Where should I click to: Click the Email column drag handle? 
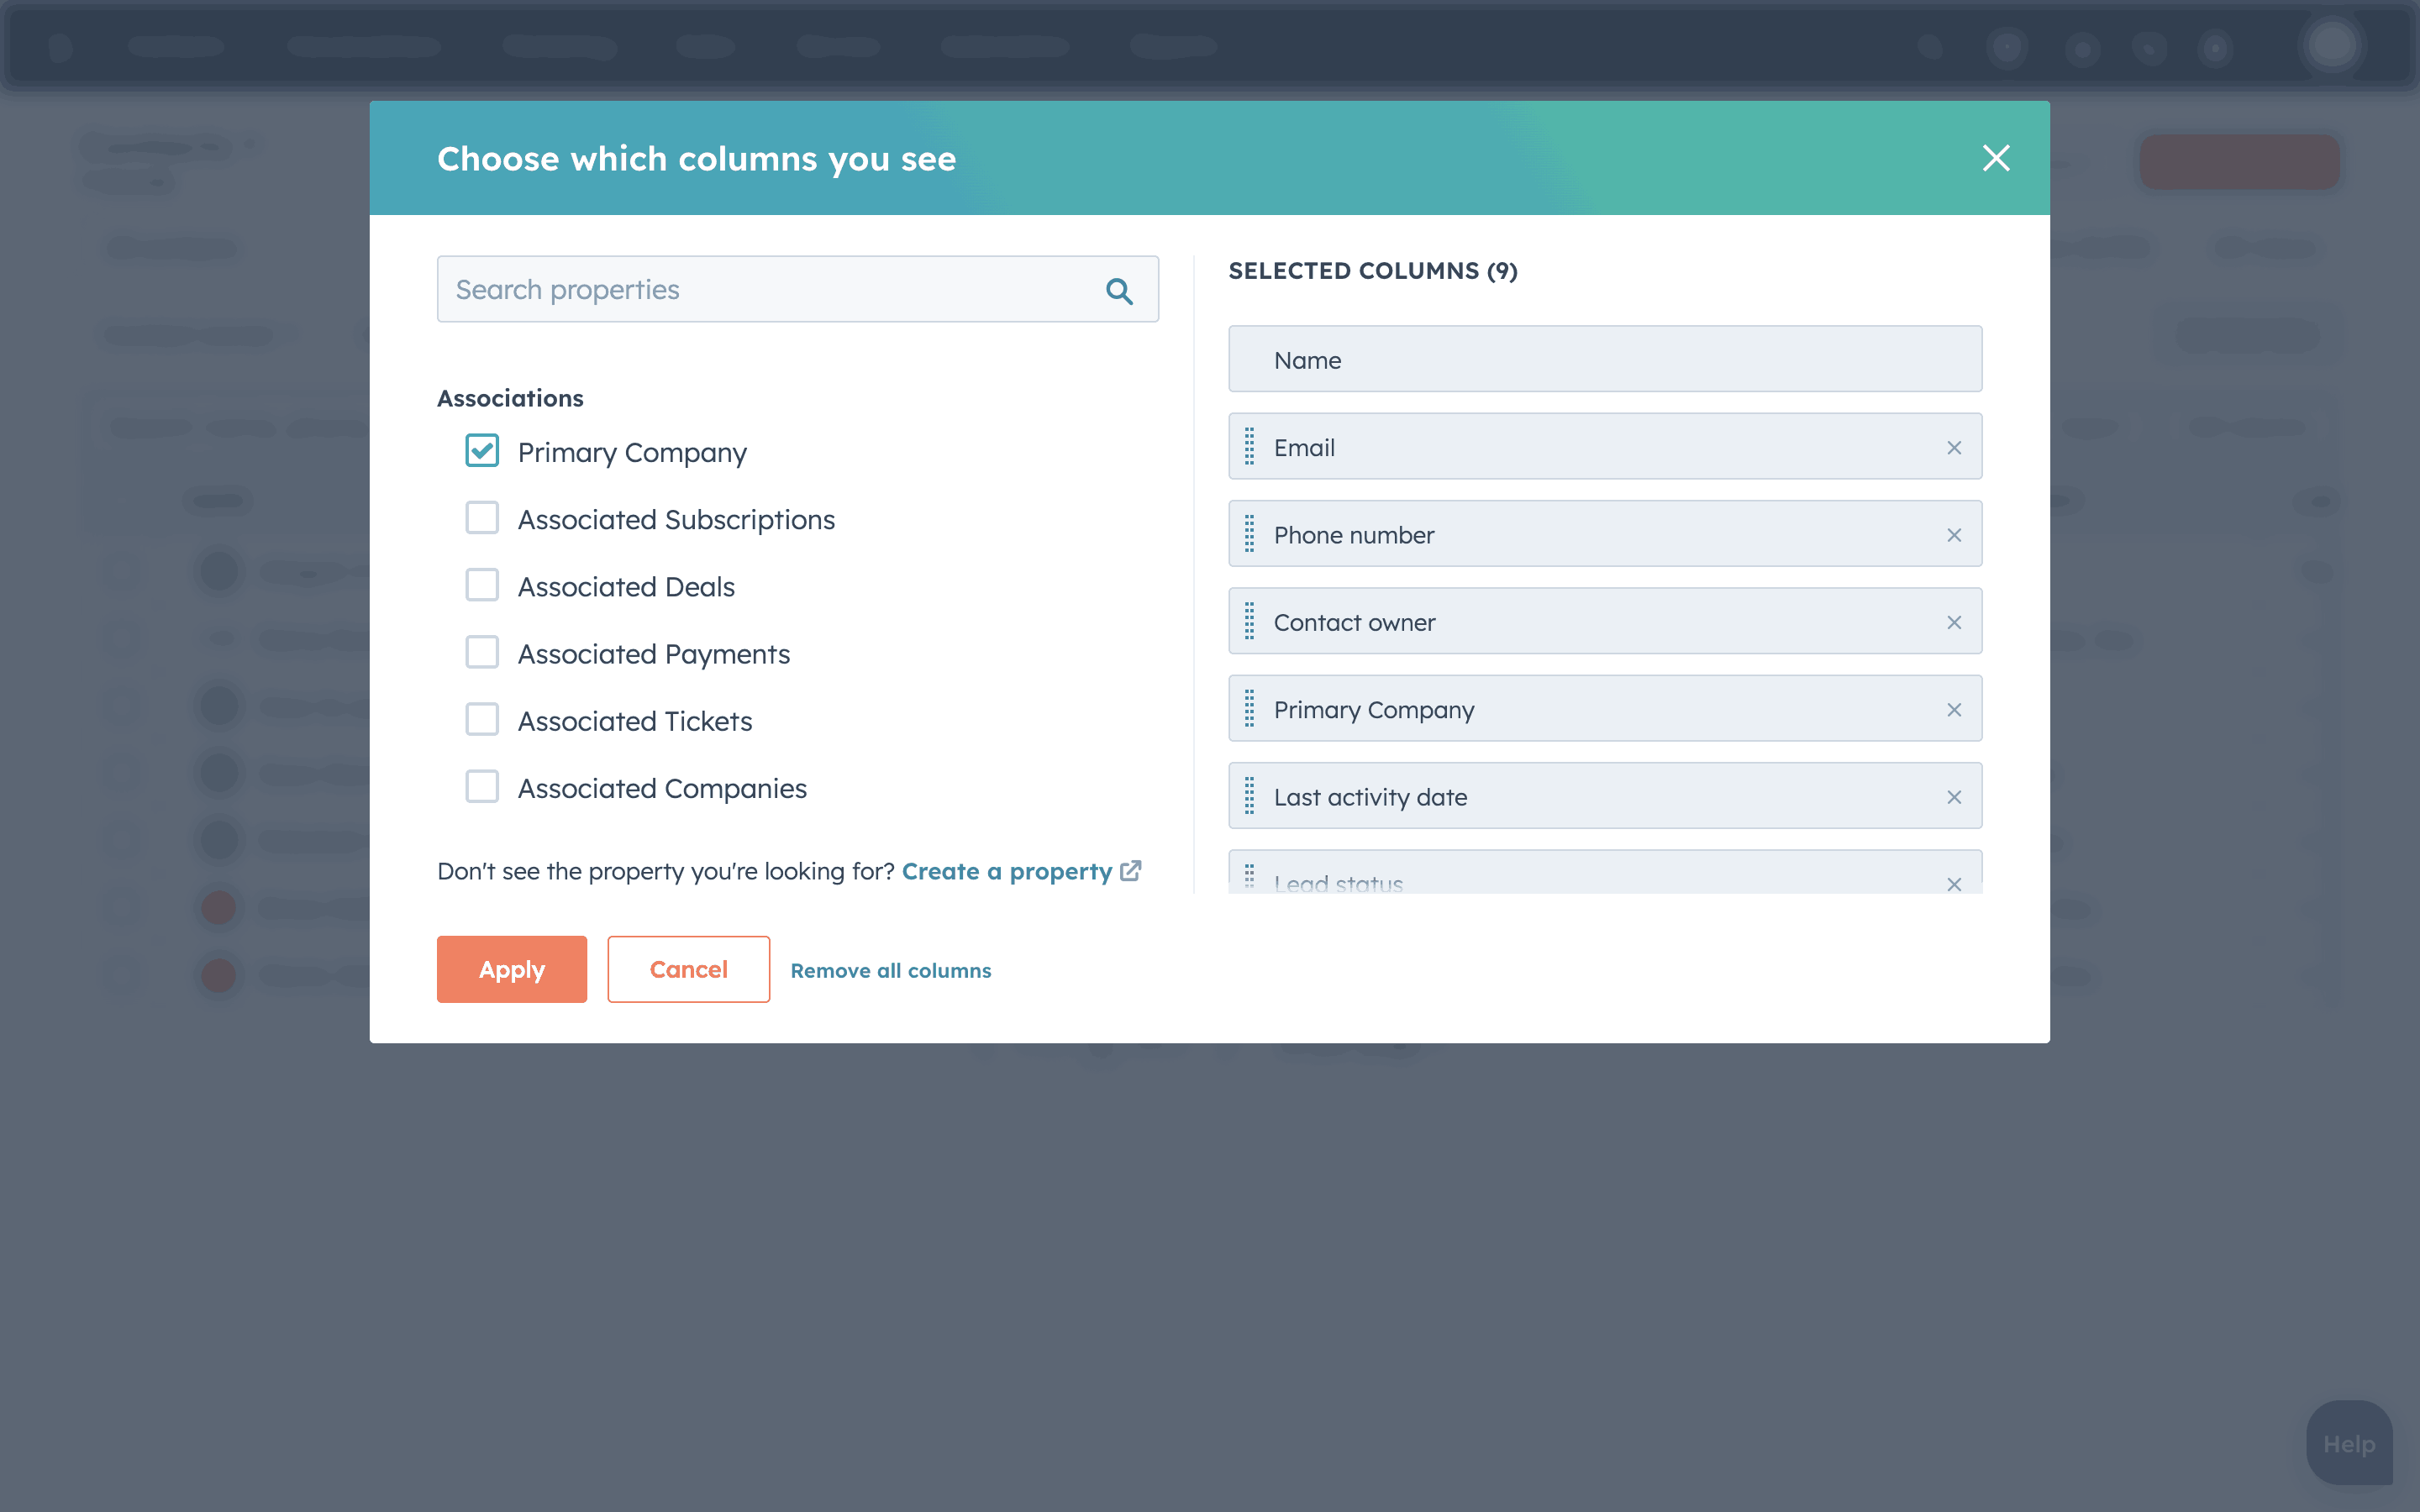pos(1249,447)
